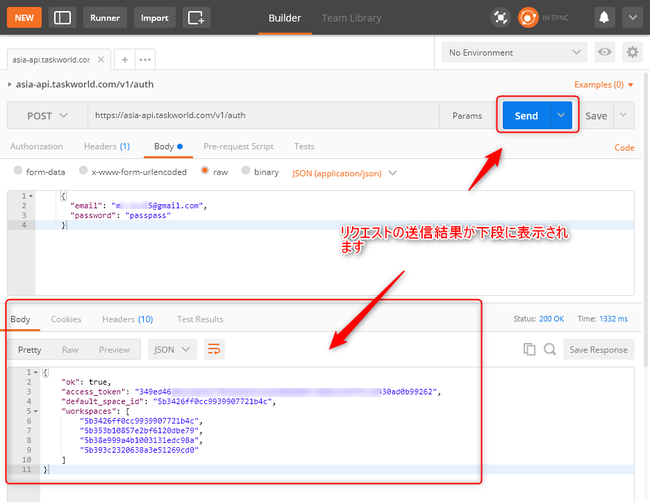Expand the Send options arrow
Viewport: 650px width, 502px height.
[x=561, y=115]
